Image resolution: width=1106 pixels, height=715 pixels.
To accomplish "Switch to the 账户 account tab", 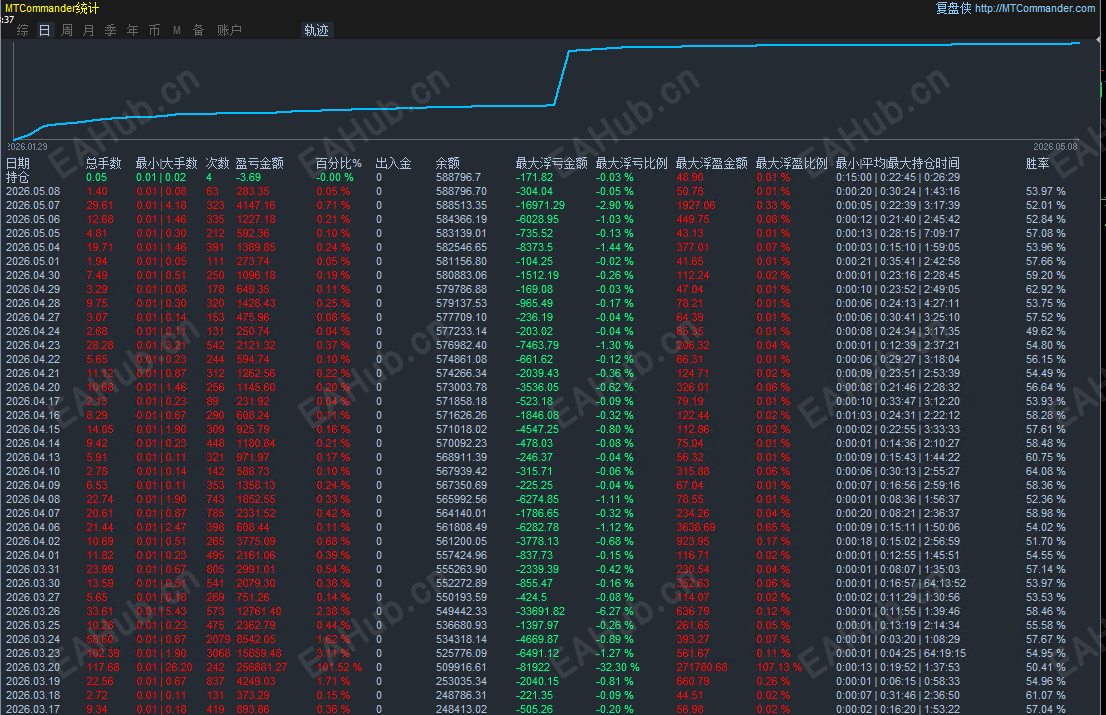I will (x=229, y=30).
